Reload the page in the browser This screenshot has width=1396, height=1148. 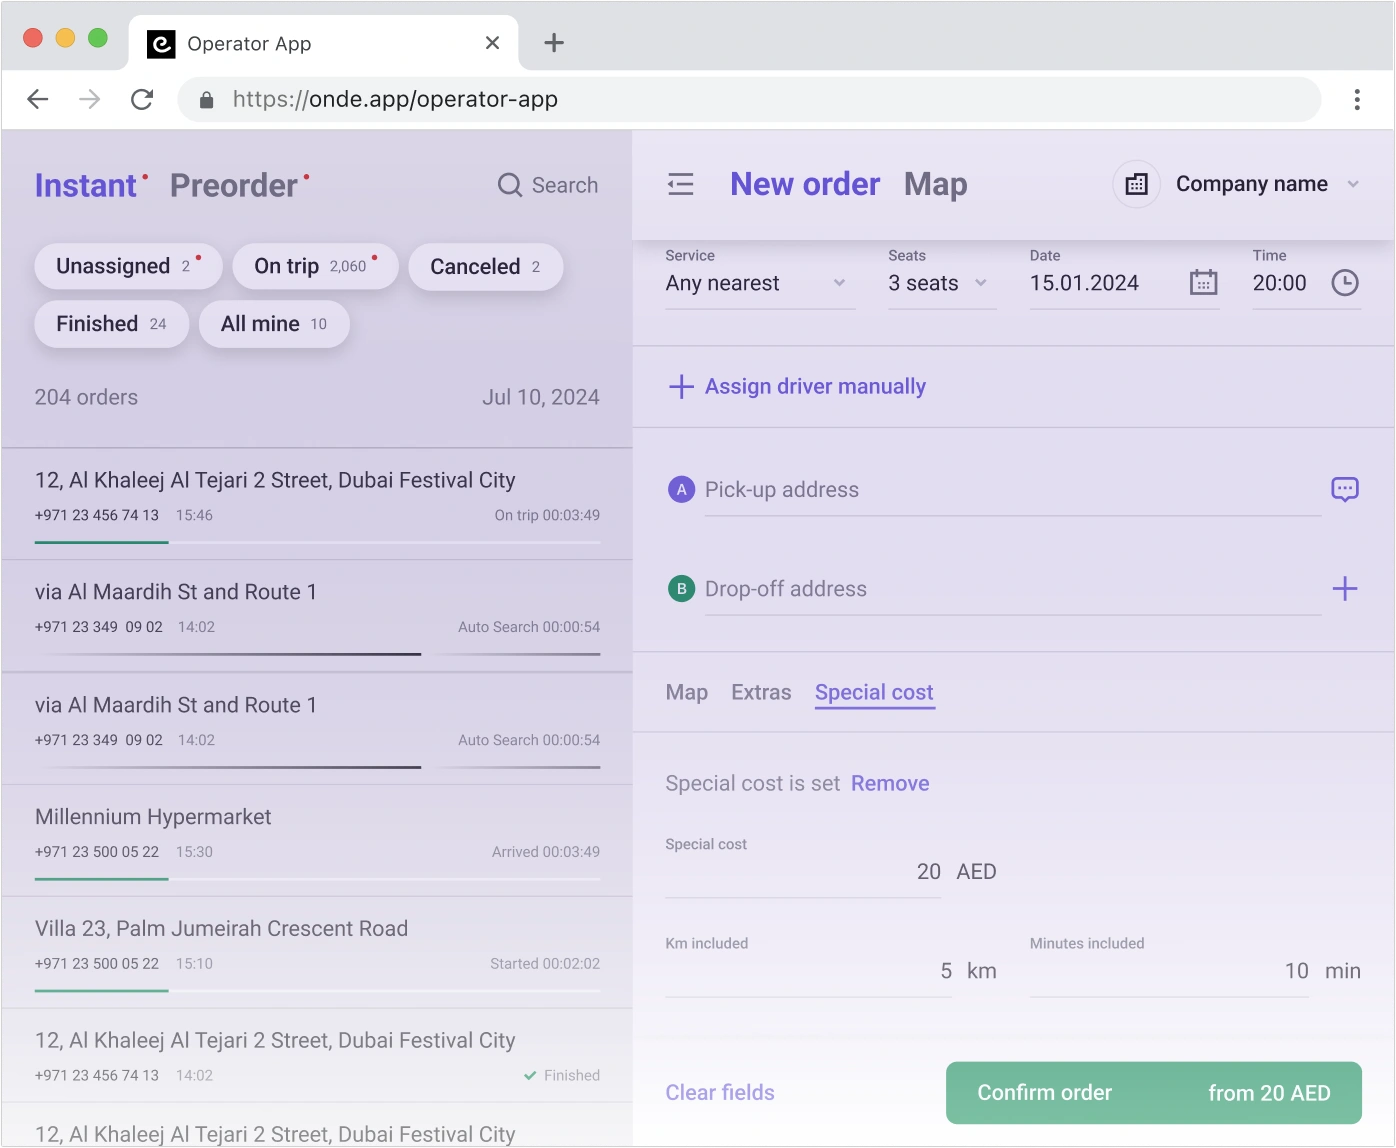(142, 99)
